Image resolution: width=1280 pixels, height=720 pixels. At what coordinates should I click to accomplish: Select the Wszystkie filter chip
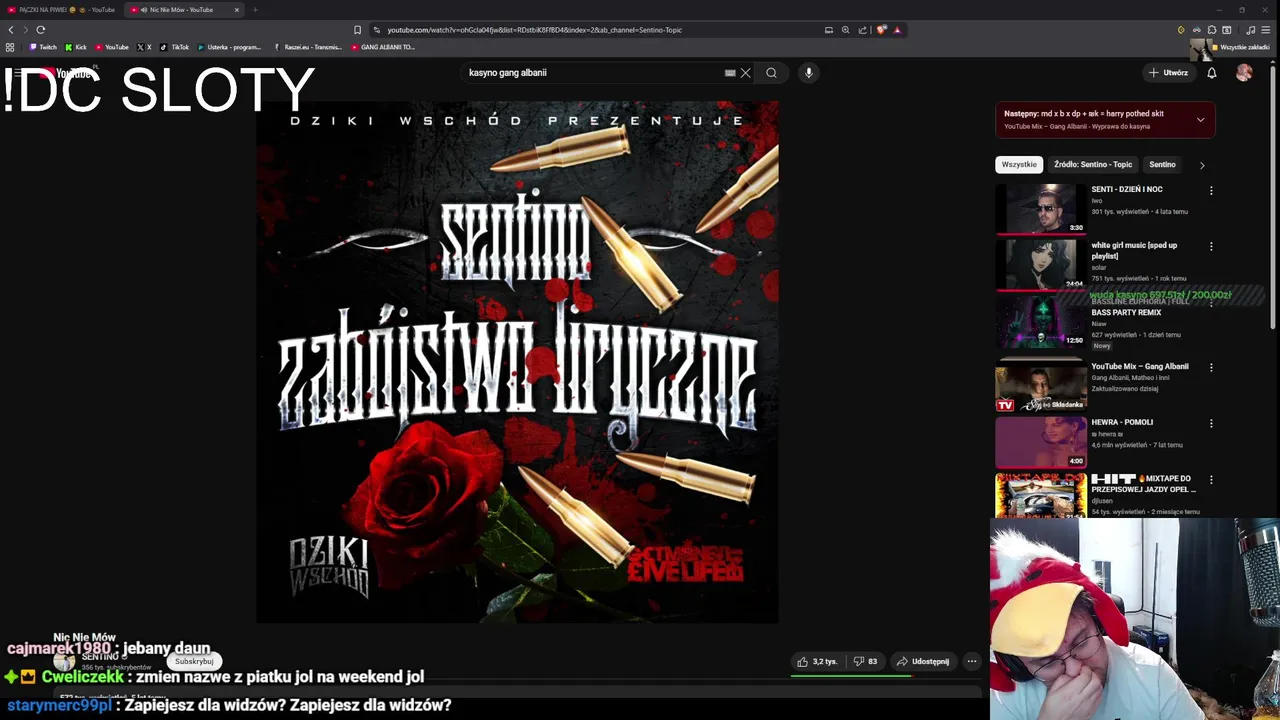pyautogui.click(x=1019, y=164)
